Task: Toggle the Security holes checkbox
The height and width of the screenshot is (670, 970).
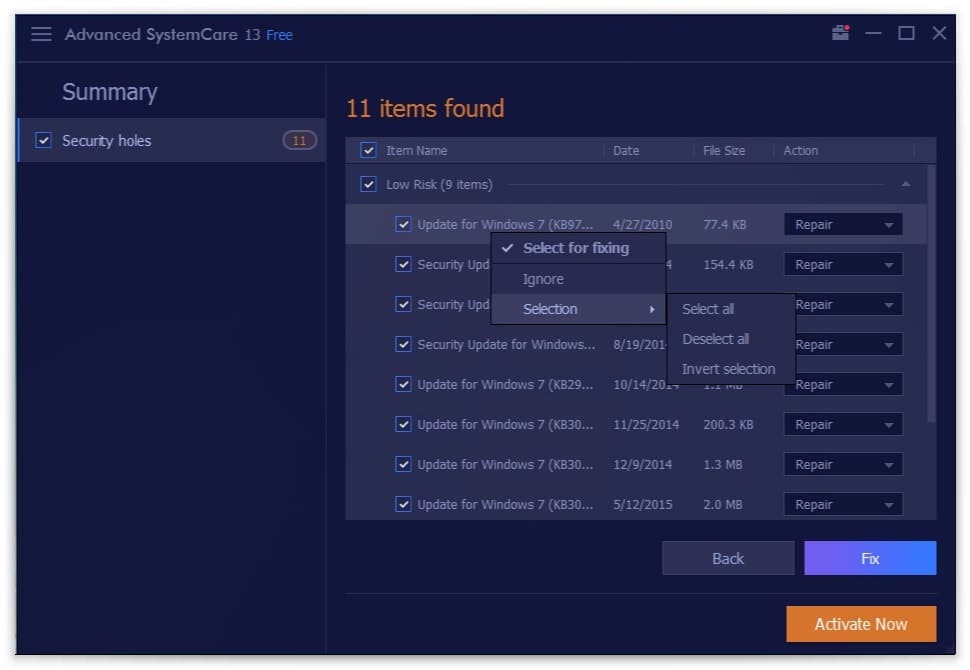Action: click(43, 140)
